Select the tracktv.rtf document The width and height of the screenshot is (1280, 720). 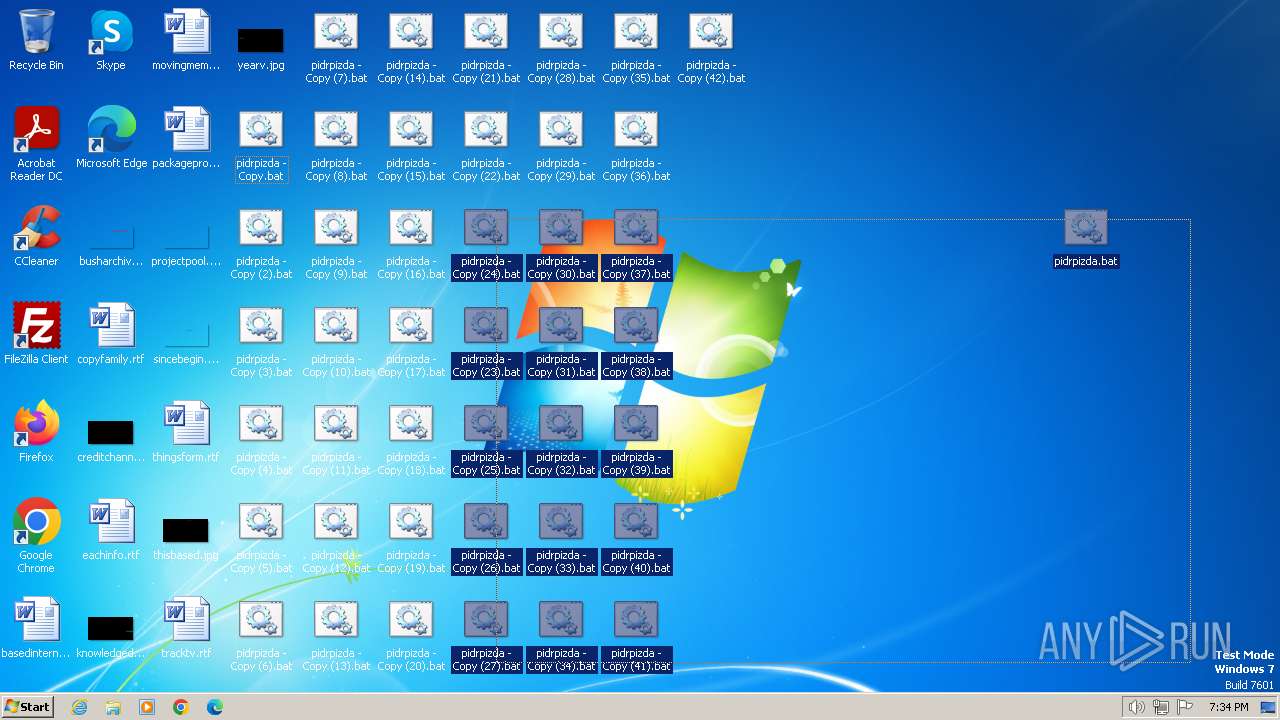tap(186, 628)
